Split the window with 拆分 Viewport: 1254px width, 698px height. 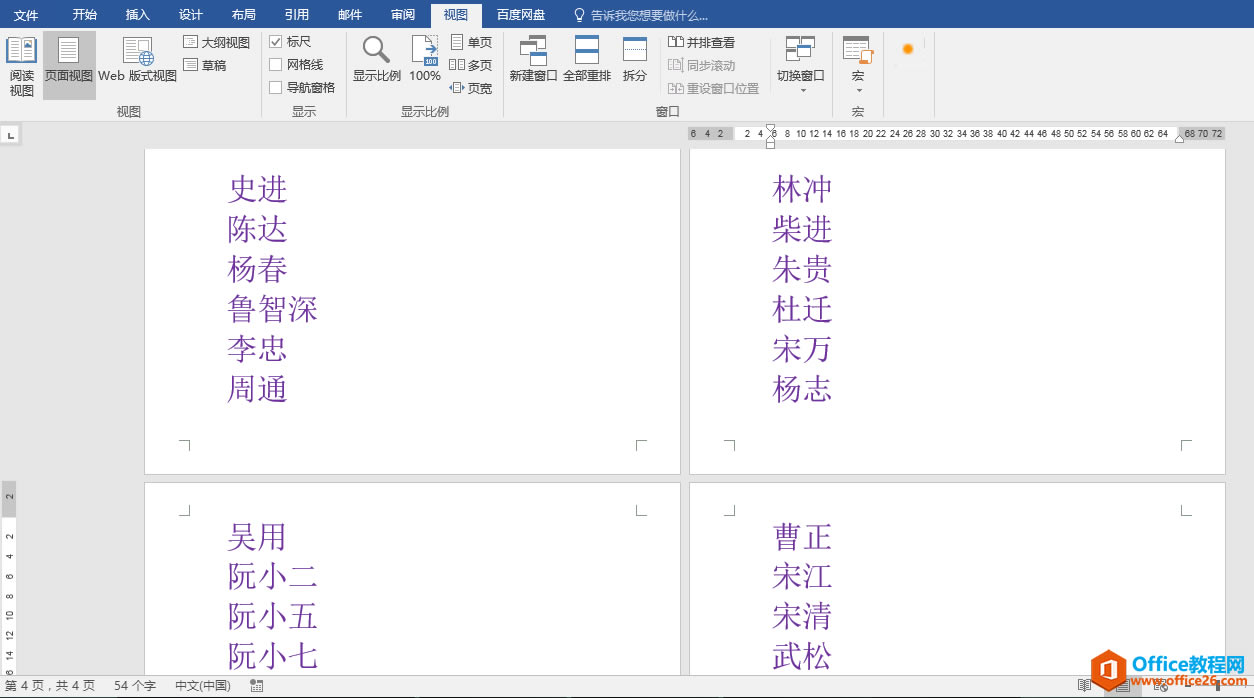[635, 60]
